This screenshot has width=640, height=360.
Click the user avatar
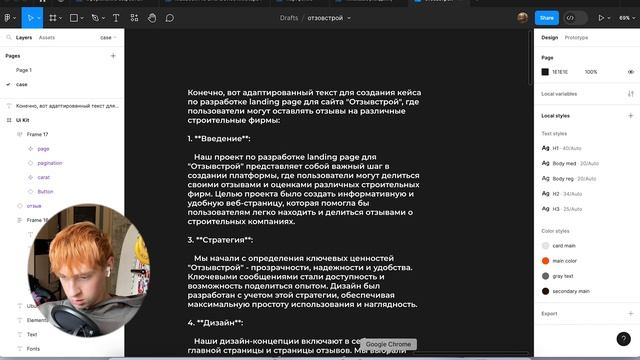click(522, 18)
